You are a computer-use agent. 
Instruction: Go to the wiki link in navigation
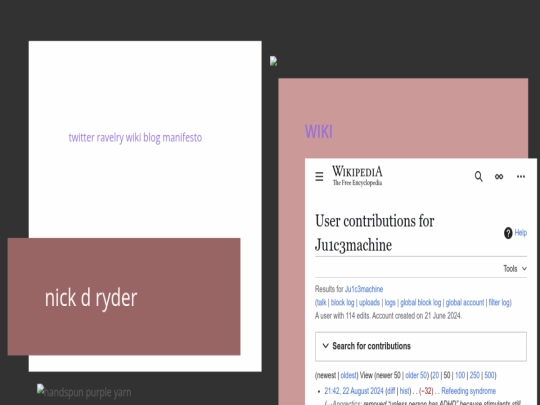coord(133,137)
